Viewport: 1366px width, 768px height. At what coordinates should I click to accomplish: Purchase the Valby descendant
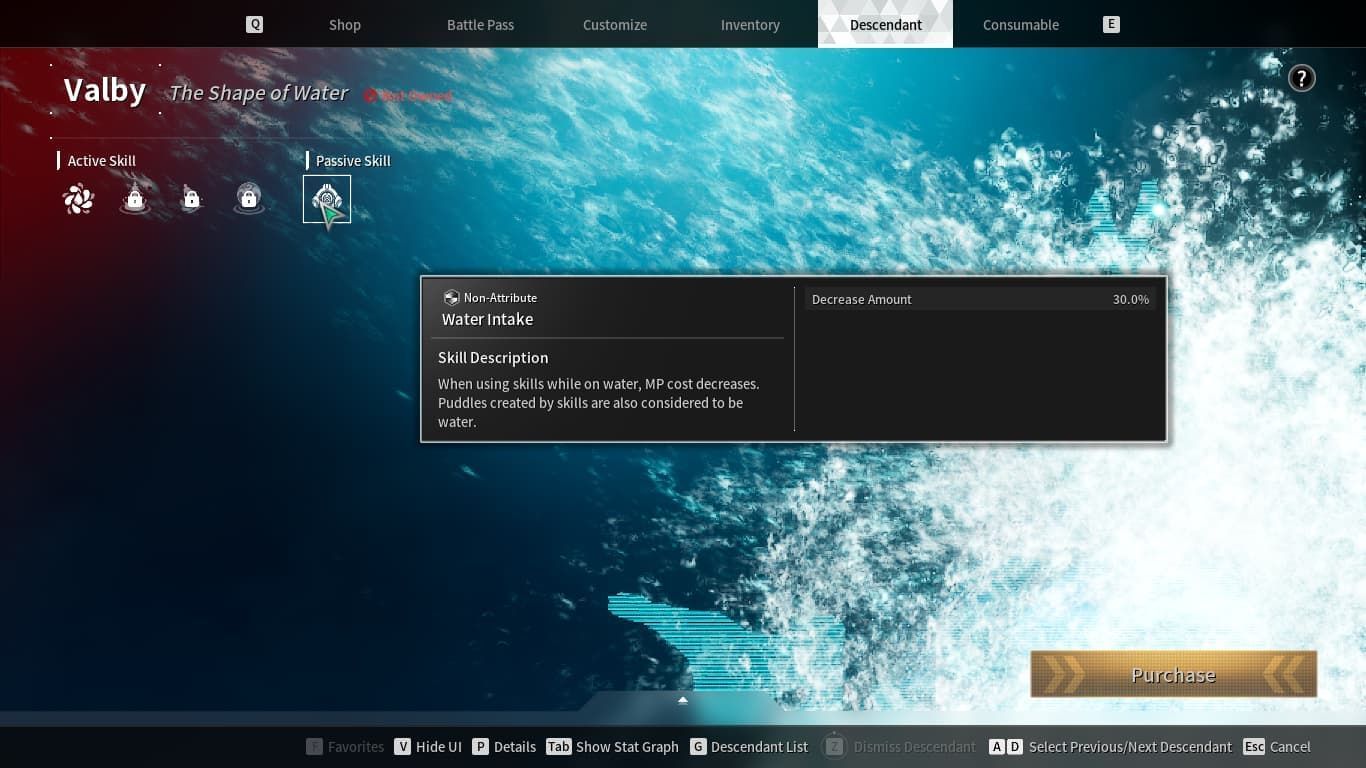[x=1173, y=675]
